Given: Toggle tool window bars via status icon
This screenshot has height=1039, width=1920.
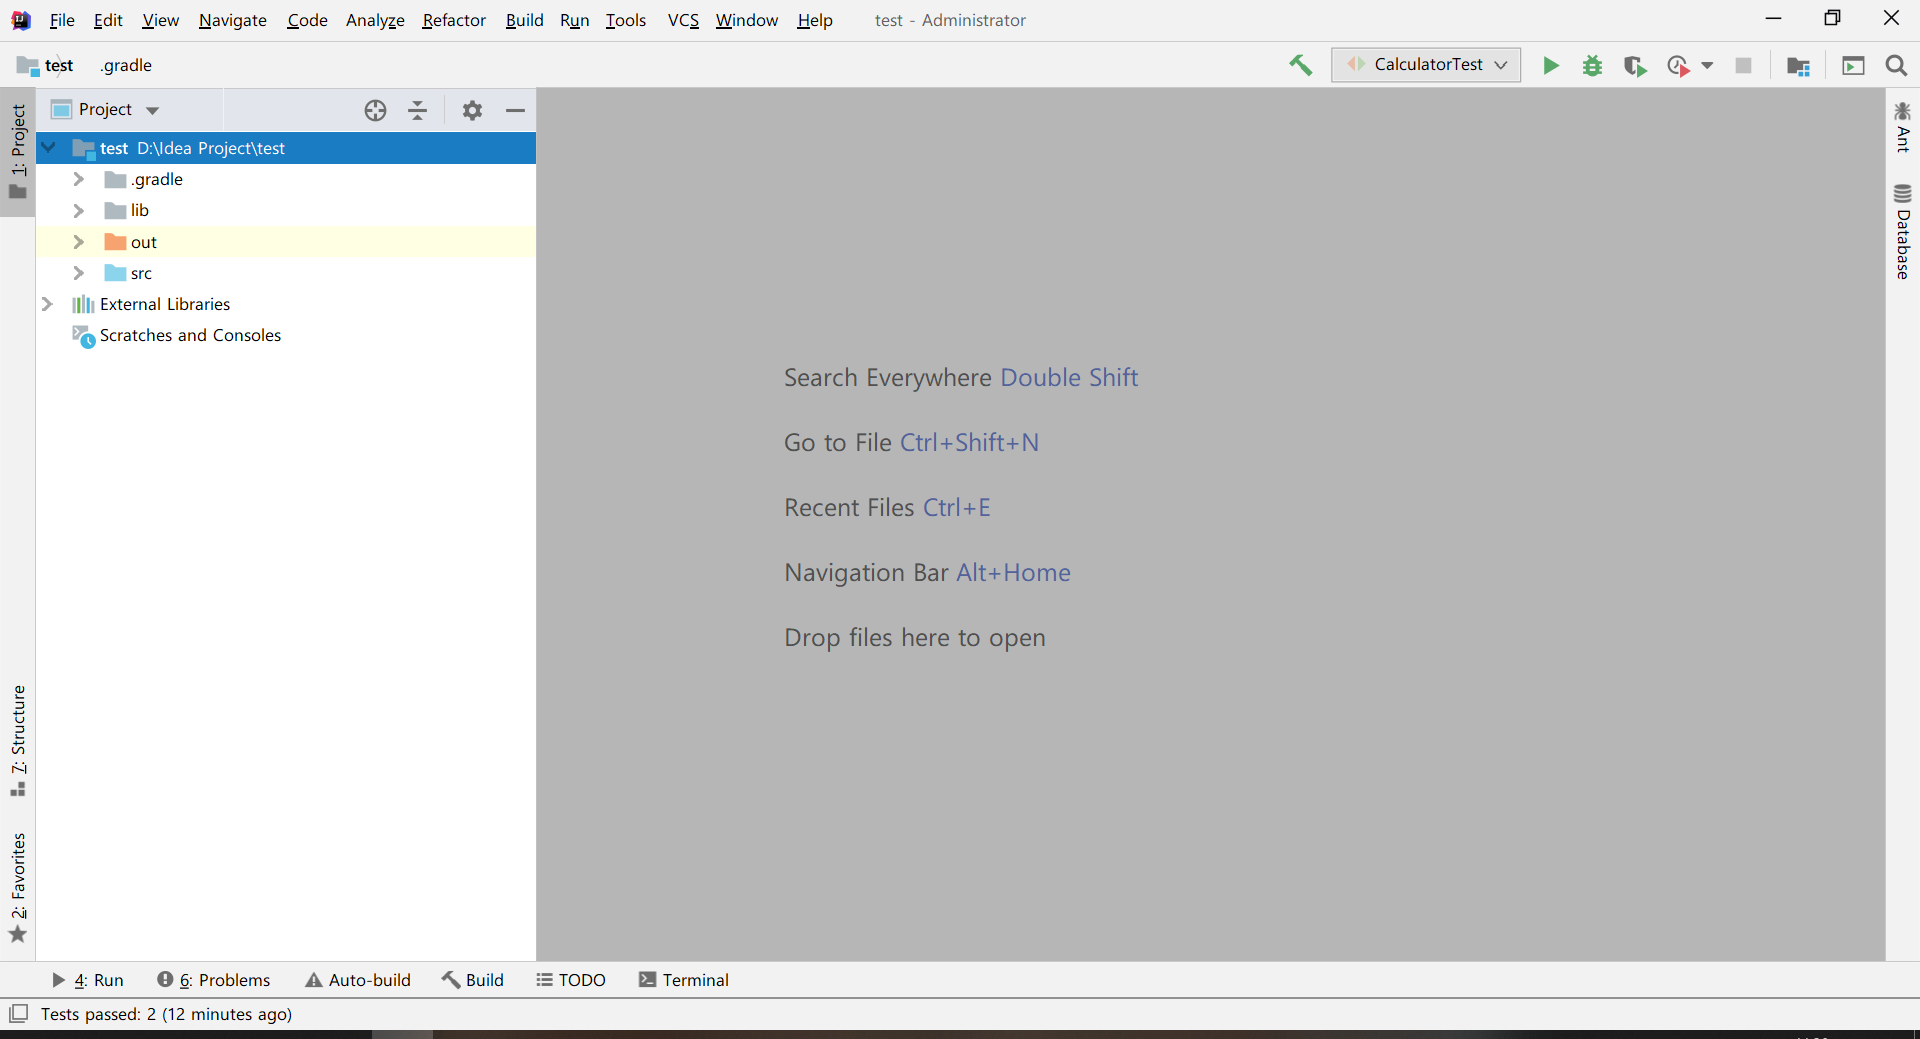Looking at the screenshot, I should point(18,1014).
